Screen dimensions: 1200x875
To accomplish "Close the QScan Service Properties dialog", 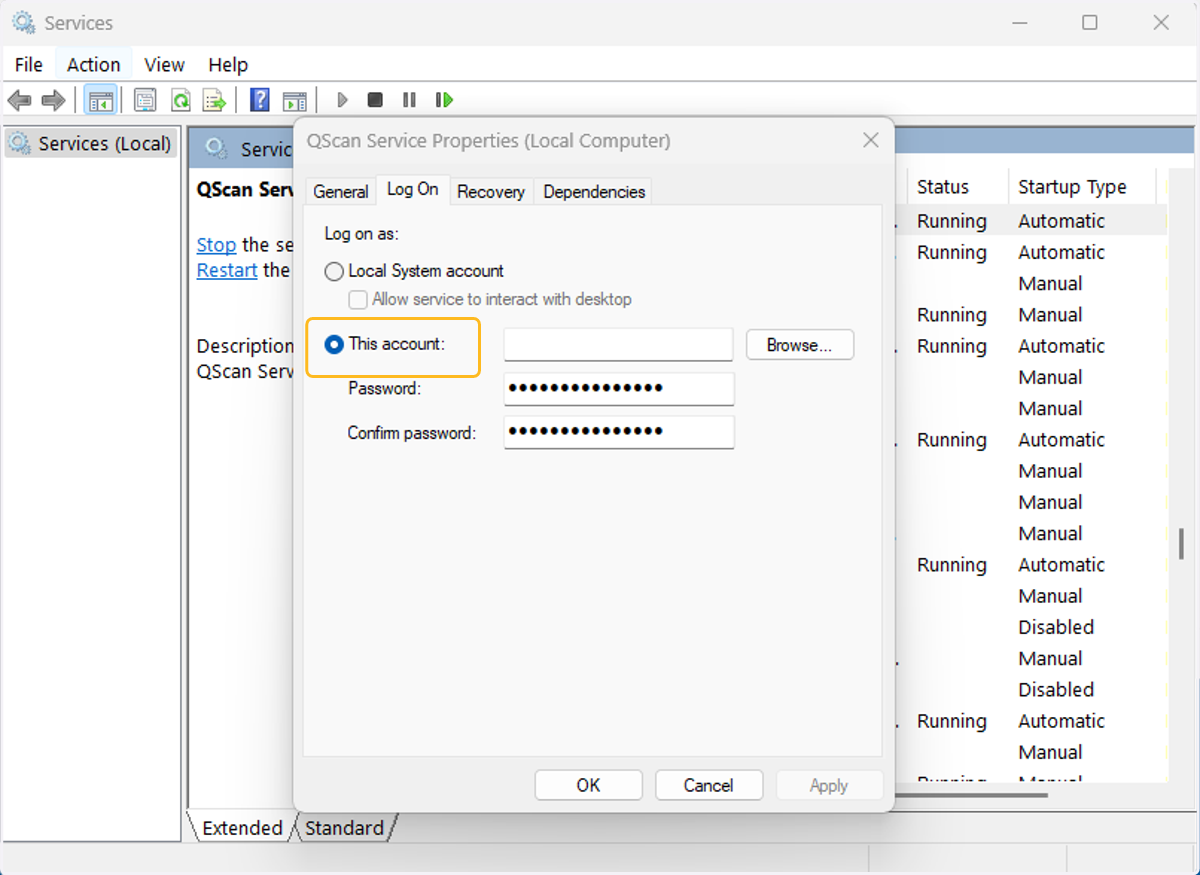I will (871, 141).
